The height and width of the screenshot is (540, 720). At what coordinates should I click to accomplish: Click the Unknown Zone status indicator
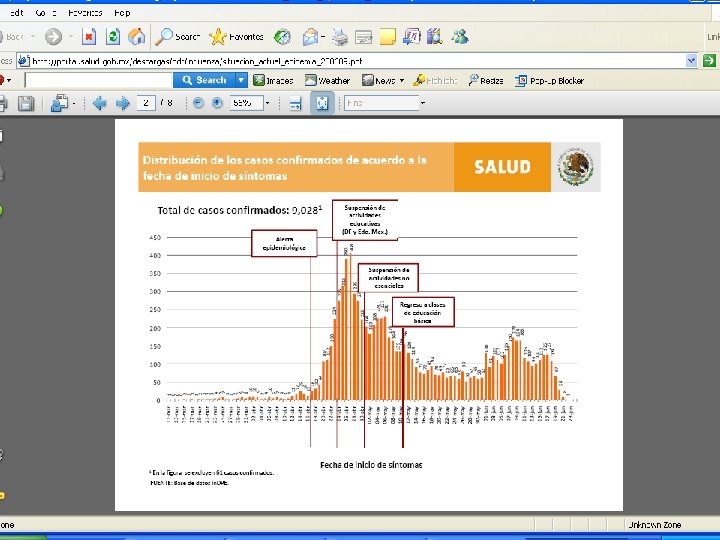point(654,525)
